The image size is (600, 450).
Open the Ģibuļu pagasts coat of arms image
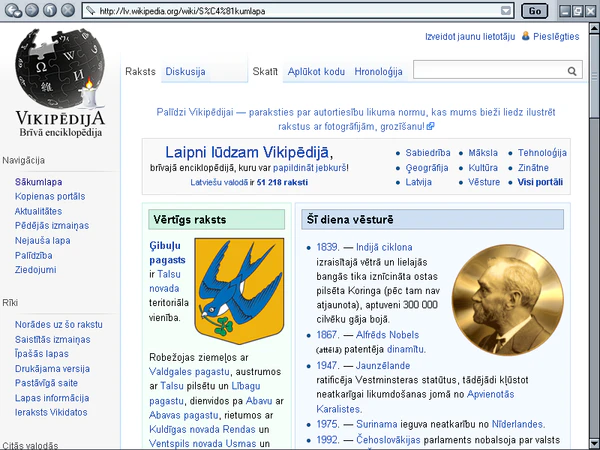238,291
